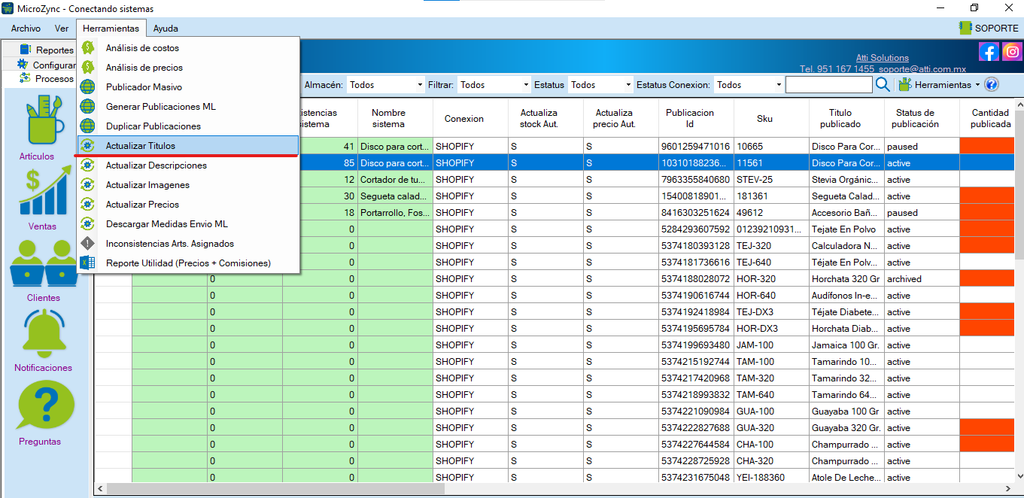The image size is (1024, 498).
Task: Click the Configuraciones gear icon
Action: (23, 64)
